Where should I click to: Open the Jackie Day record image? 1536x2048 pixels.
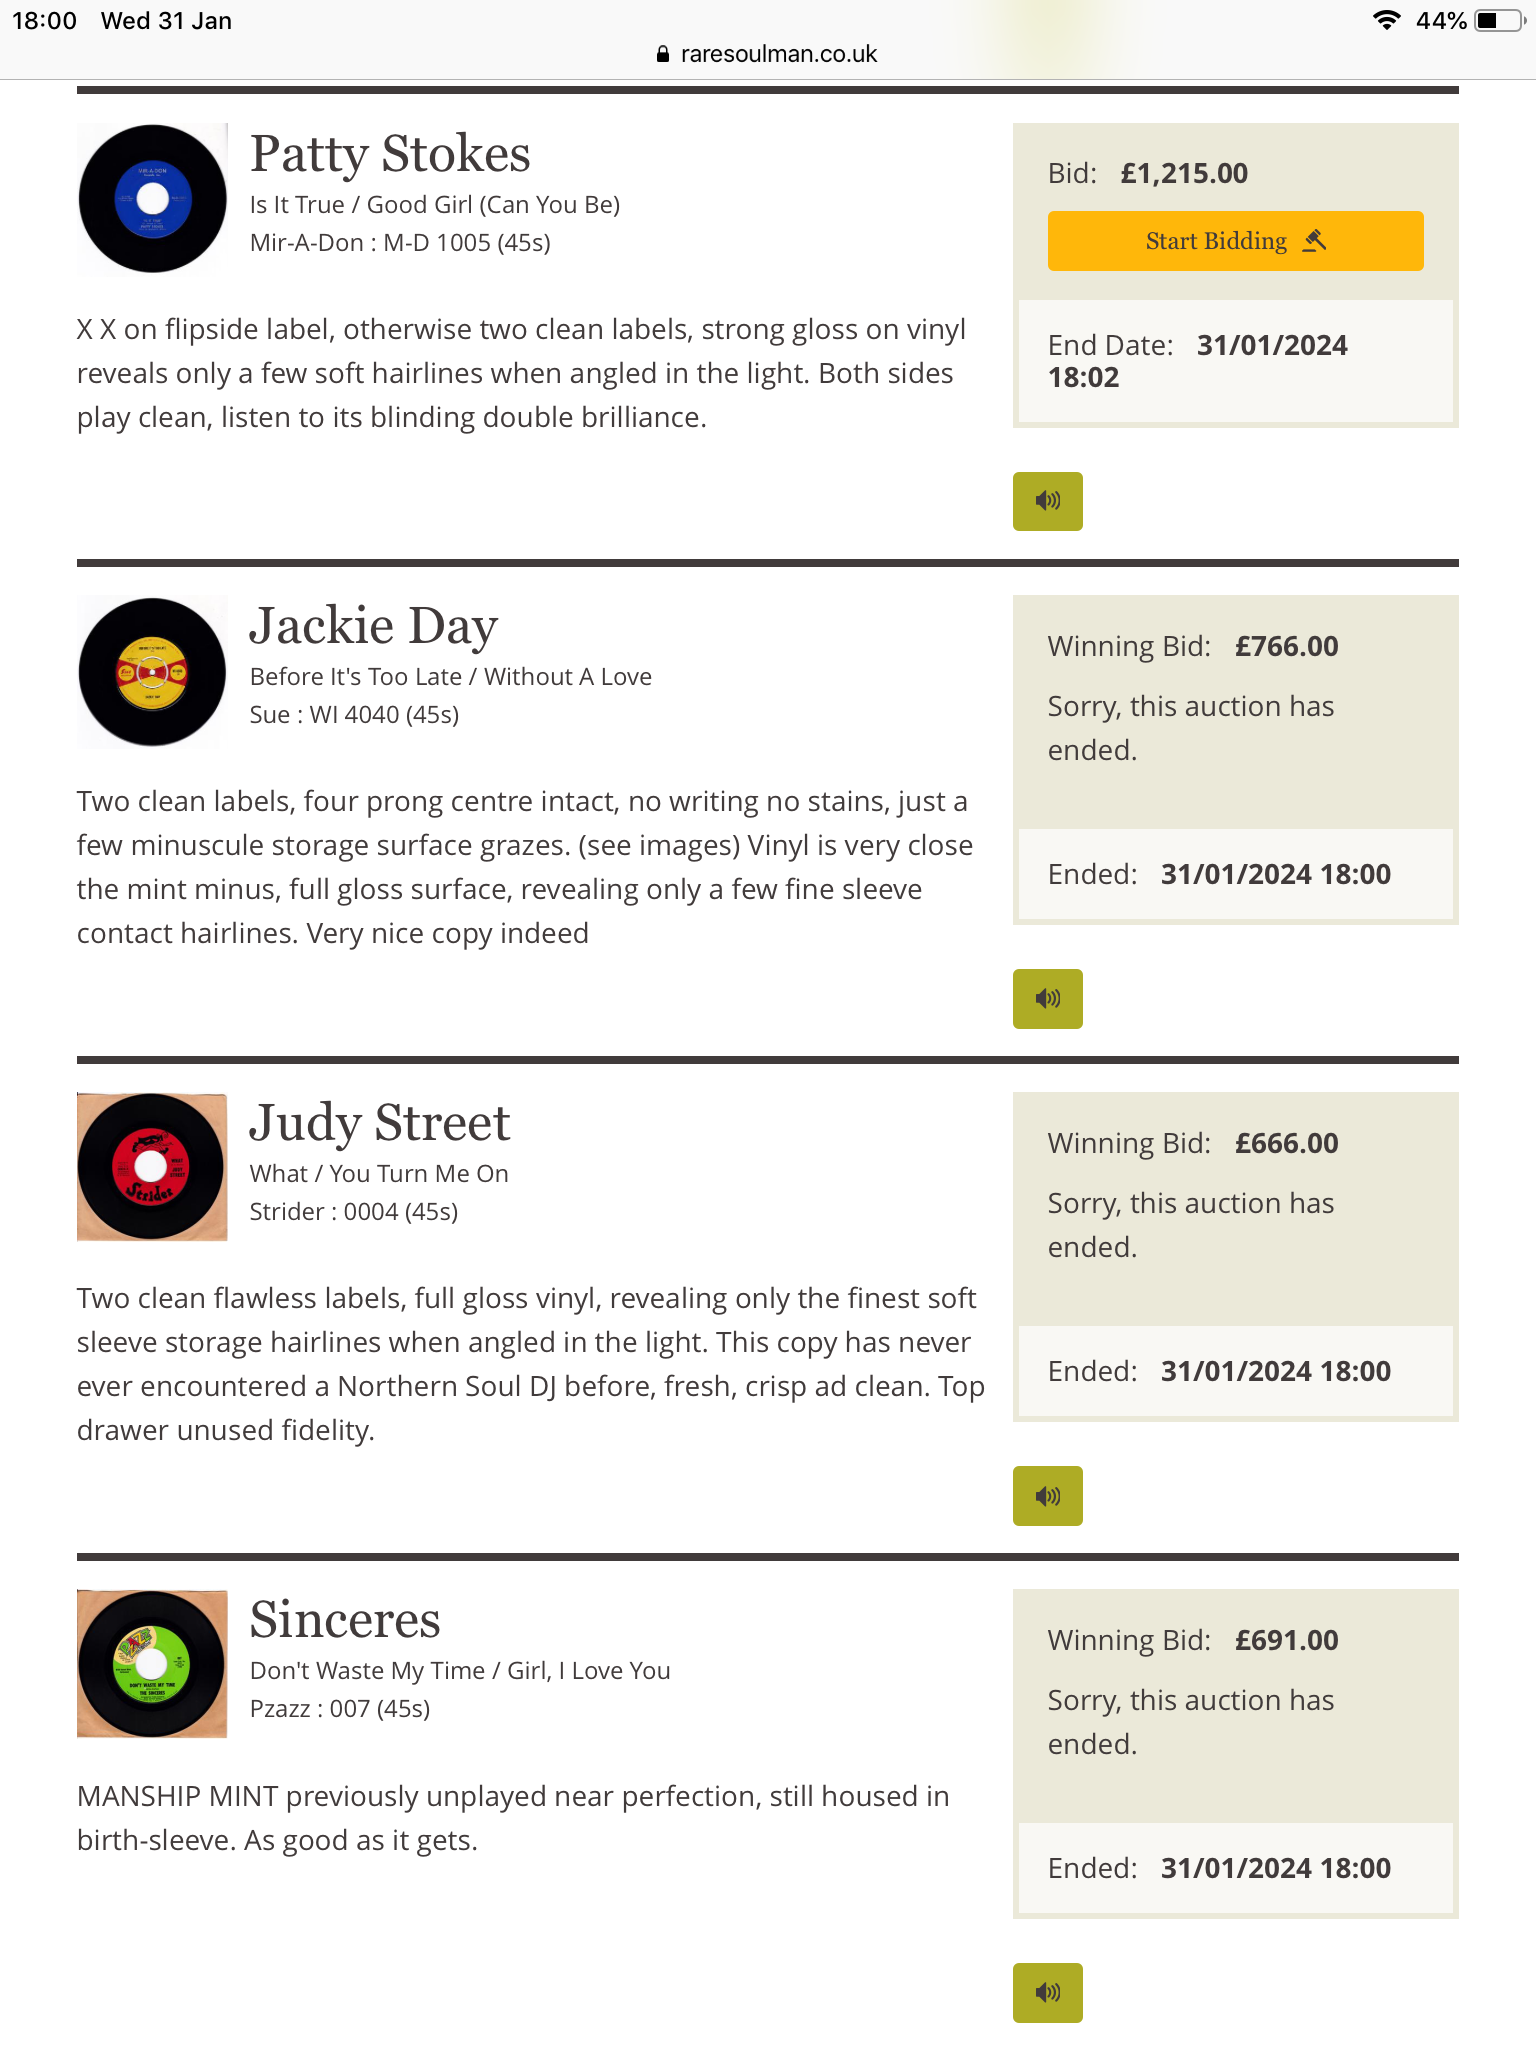tap(152, 671)
